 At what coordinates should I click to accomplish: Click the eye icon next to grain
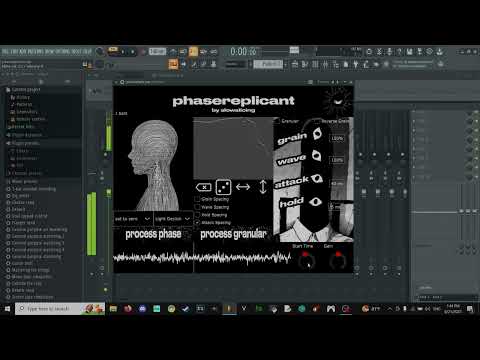pyautogui.click(x=317, y=134)
